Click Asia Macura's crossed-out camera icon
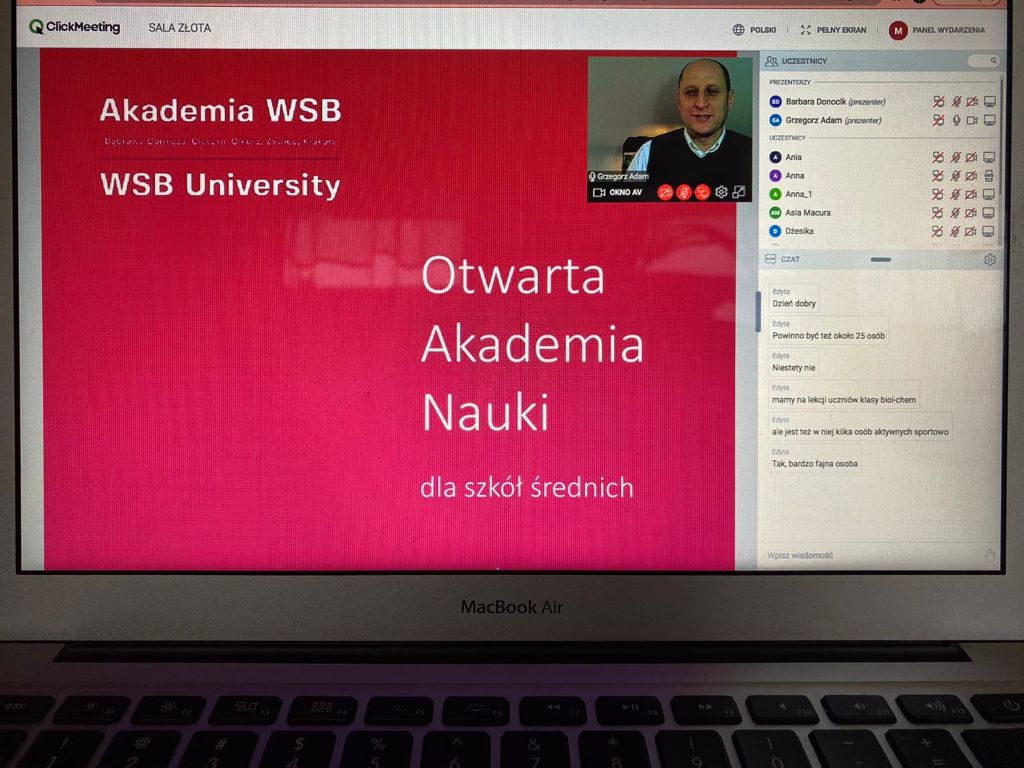 point(971,213)
